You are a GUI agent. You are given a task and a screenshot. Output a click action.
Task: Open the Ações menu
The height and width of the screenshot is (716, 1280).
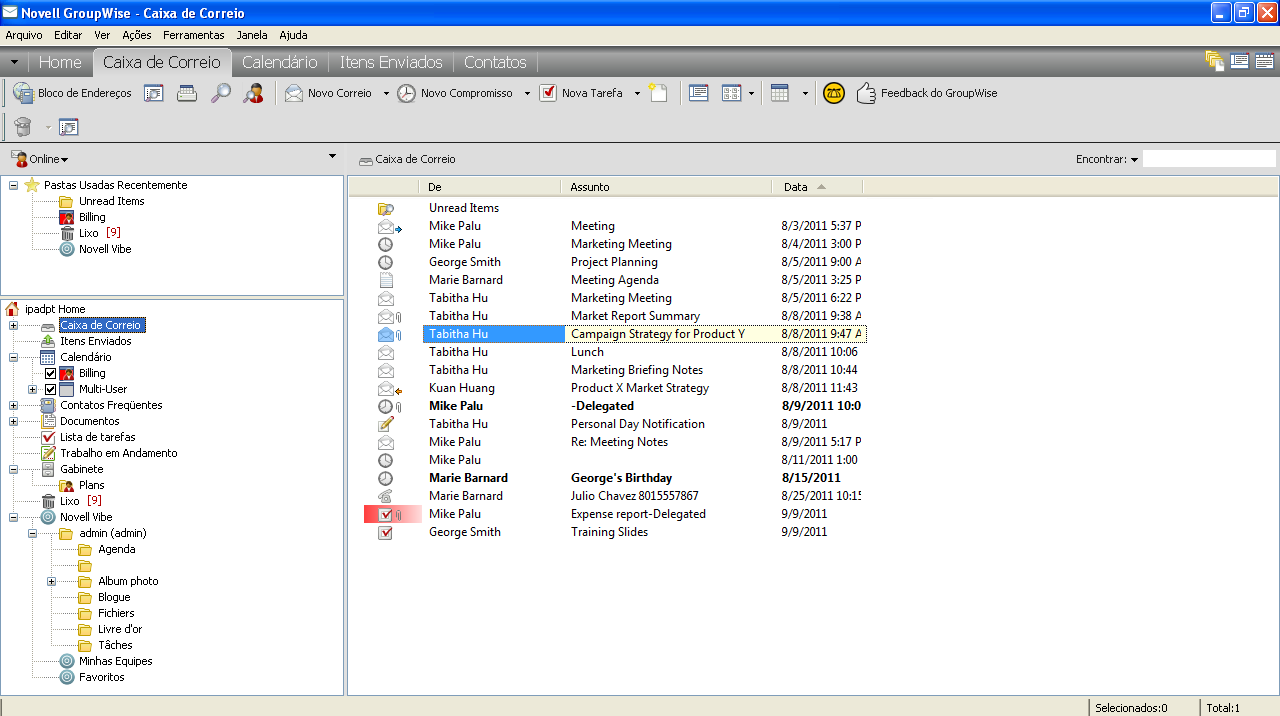[x=136, y=35]
